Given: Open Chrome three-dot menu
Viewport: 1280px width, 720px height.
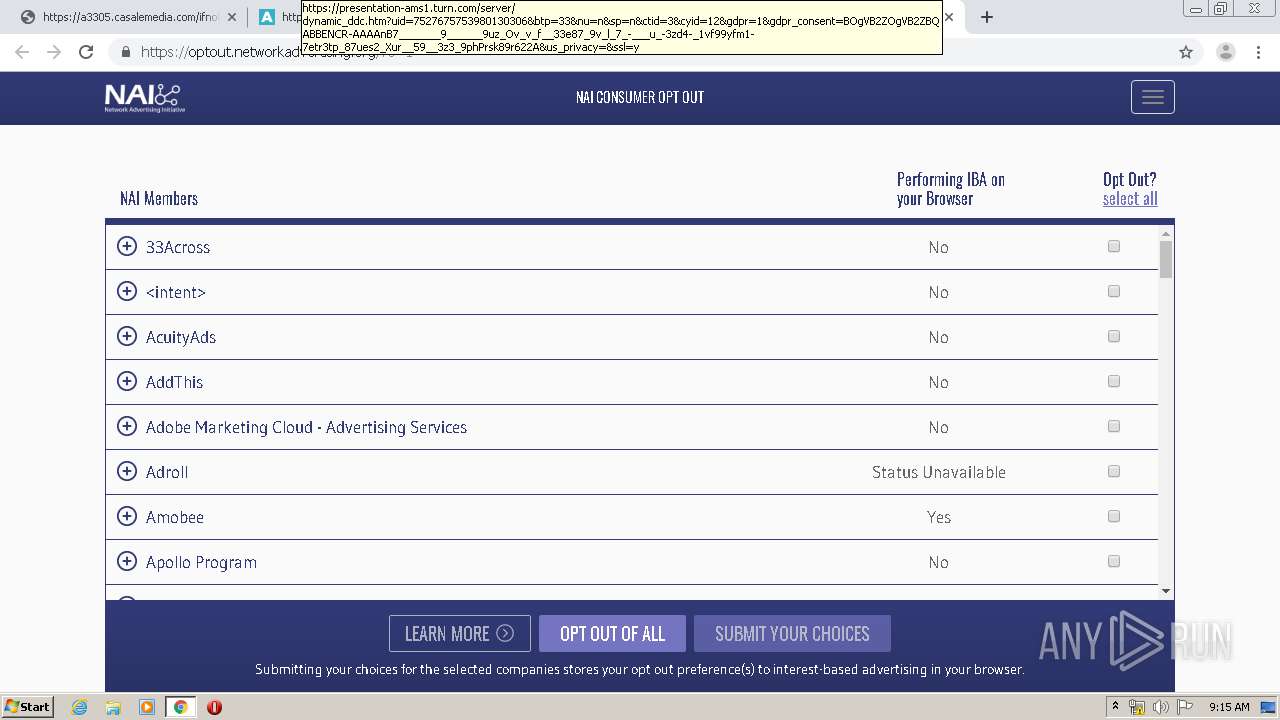Looking at the screenshot, I should [1258, 52].
